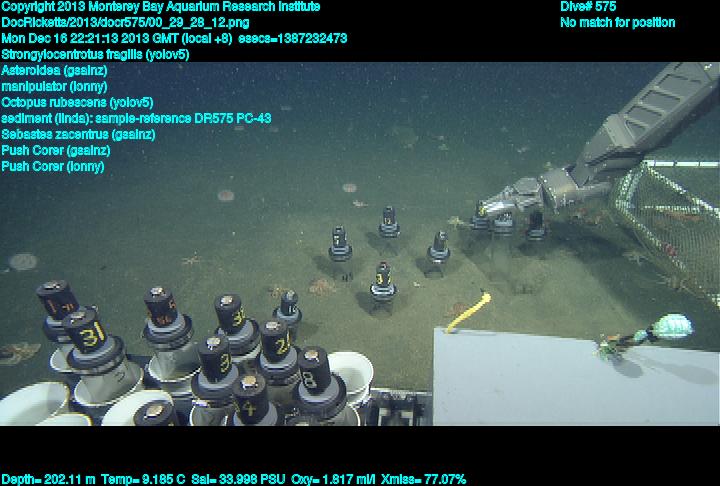Click the 'manipulator (lonny)' annotation
This screenshot has height=486, width=720.
pyautogui.click(x=54, y=87)
